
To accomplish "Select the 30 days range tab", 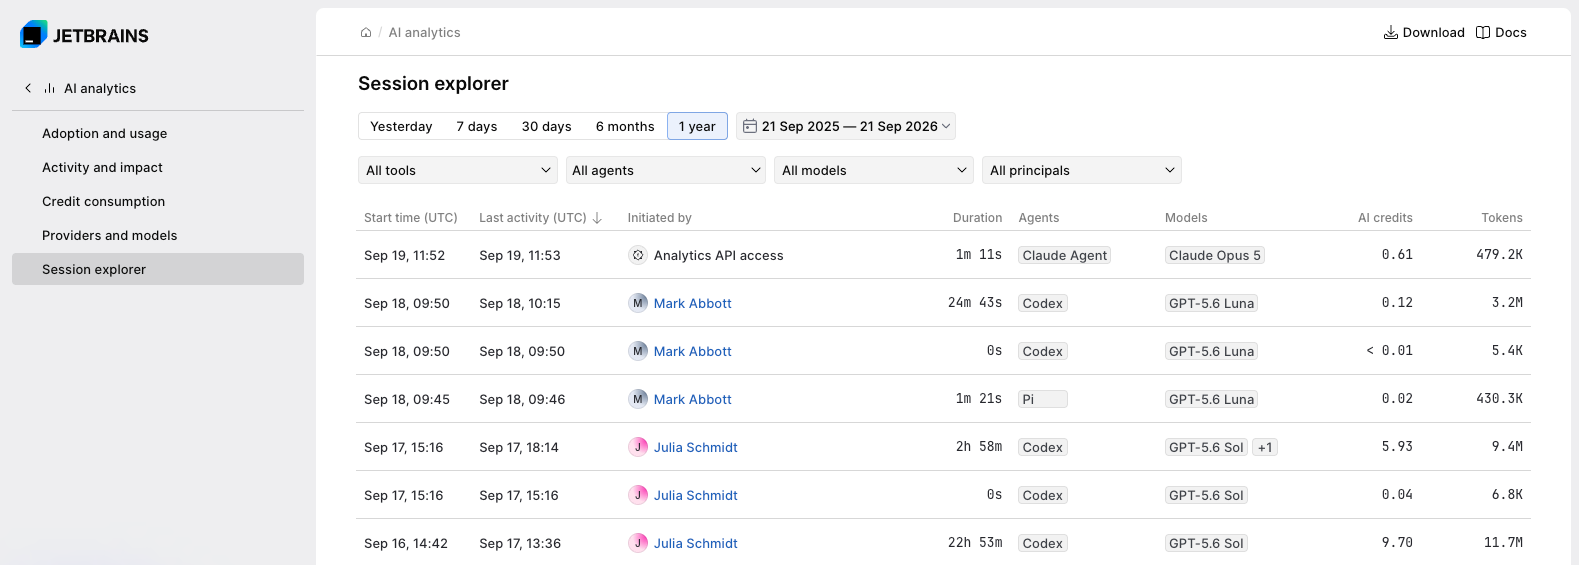I will 547,126.
